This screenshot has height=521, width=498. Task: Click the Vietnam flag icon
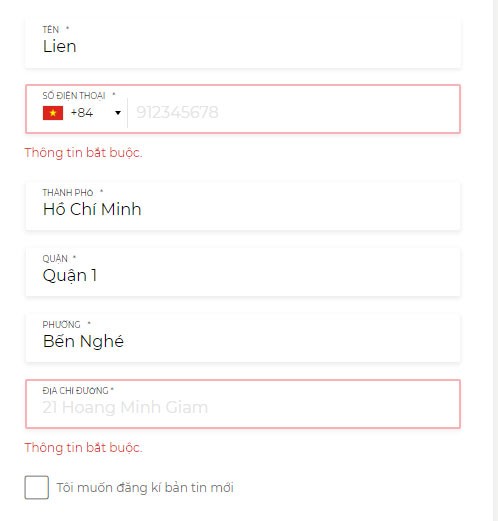[x=53, y=113]
